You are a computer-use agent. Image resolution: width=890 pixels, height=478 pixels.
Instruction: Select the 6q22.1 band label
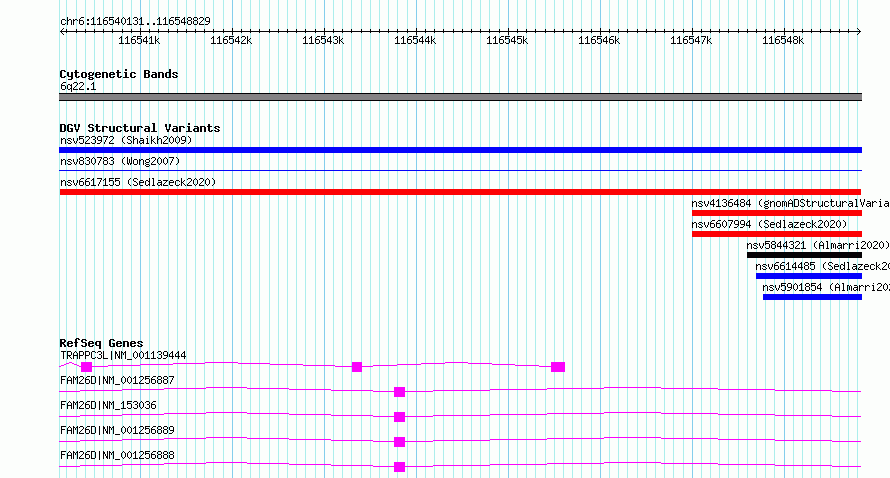pos(78,86)
